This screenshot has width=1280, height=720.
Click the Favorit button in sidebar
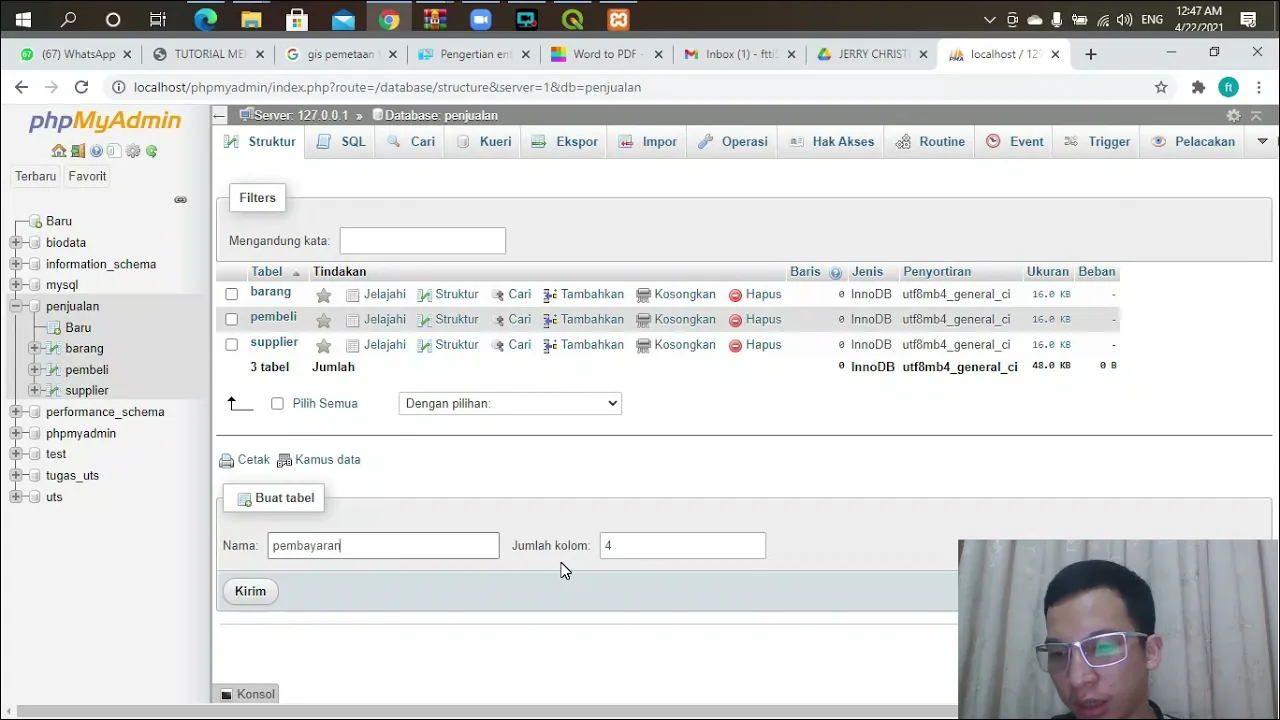pyautogui.click(x=87, y=176)
